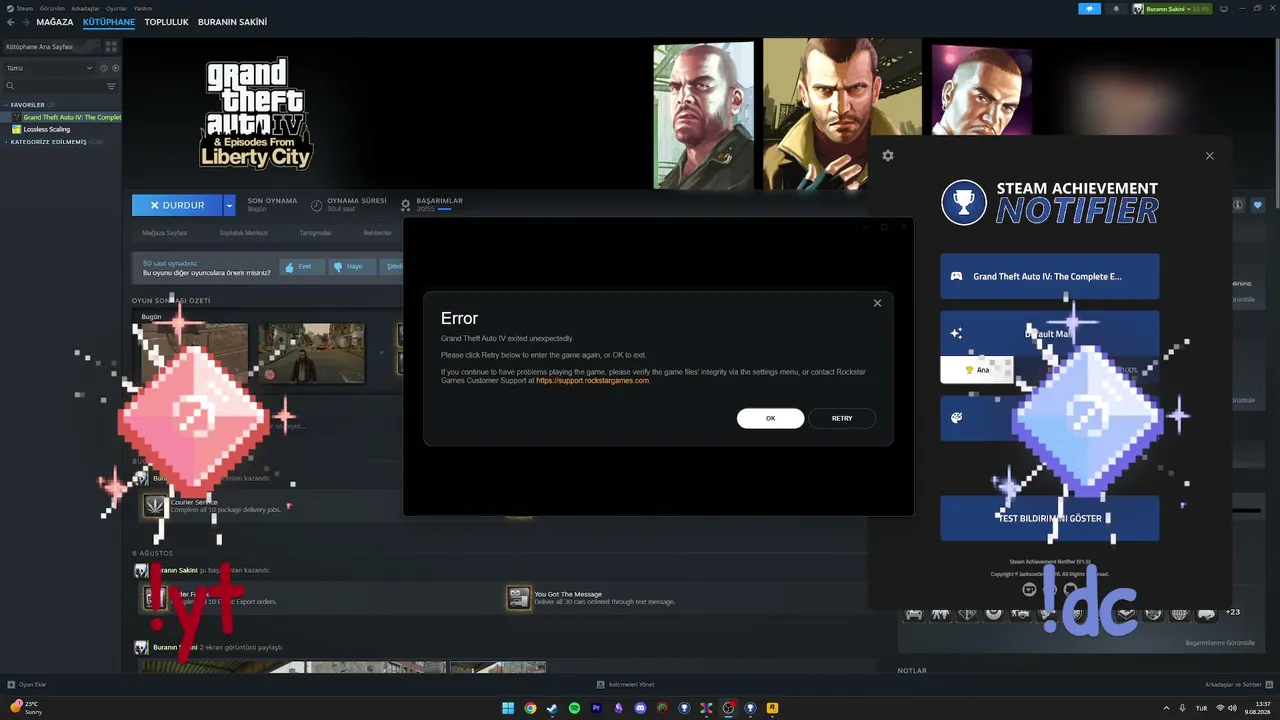Open game info via the info icon
The width and height of the screenshot is (1280, 720).
click(1238, 205)
